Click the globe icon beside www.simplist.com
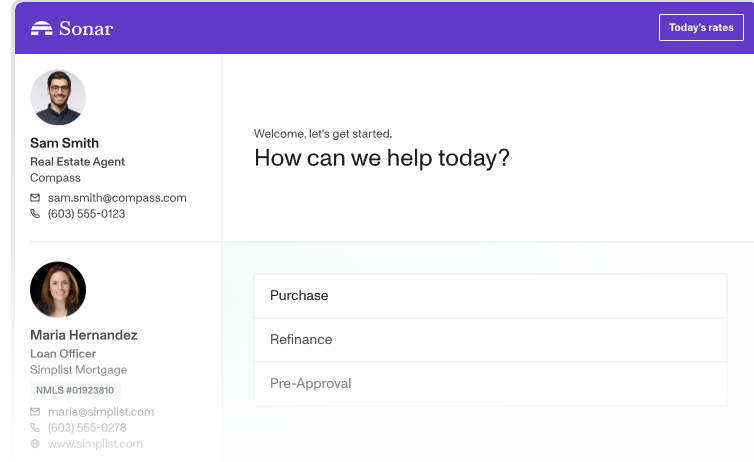 coord(36,444)
